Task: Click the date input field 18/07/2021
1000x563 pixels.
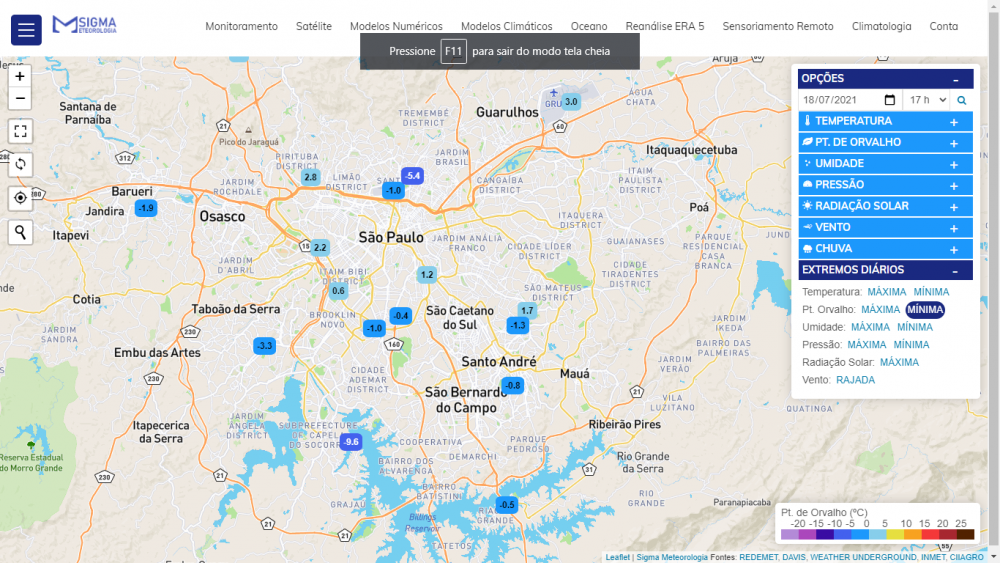Action: (x=840, y=100)
